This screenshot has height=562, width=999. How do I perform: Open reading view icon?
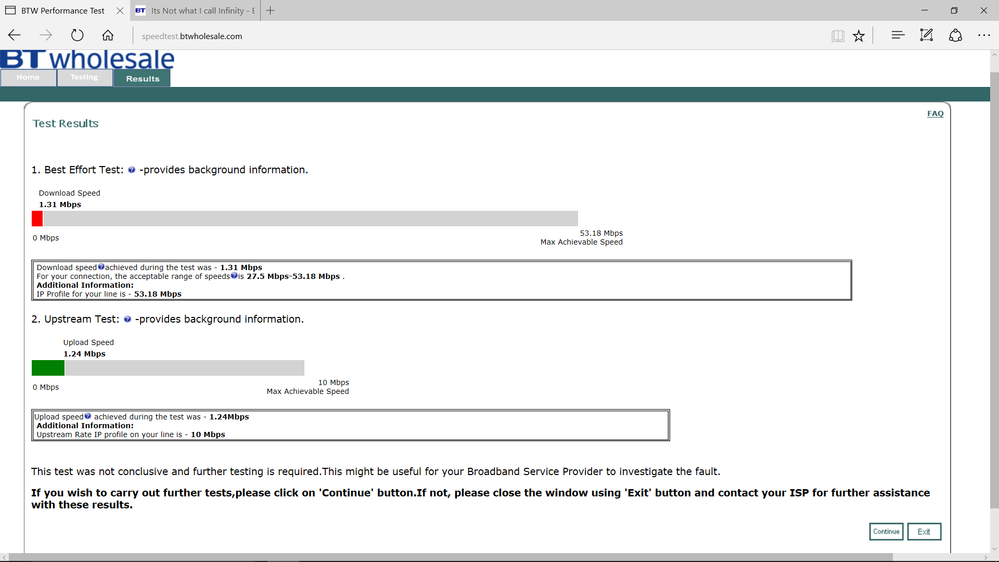(x=838, y=36)
